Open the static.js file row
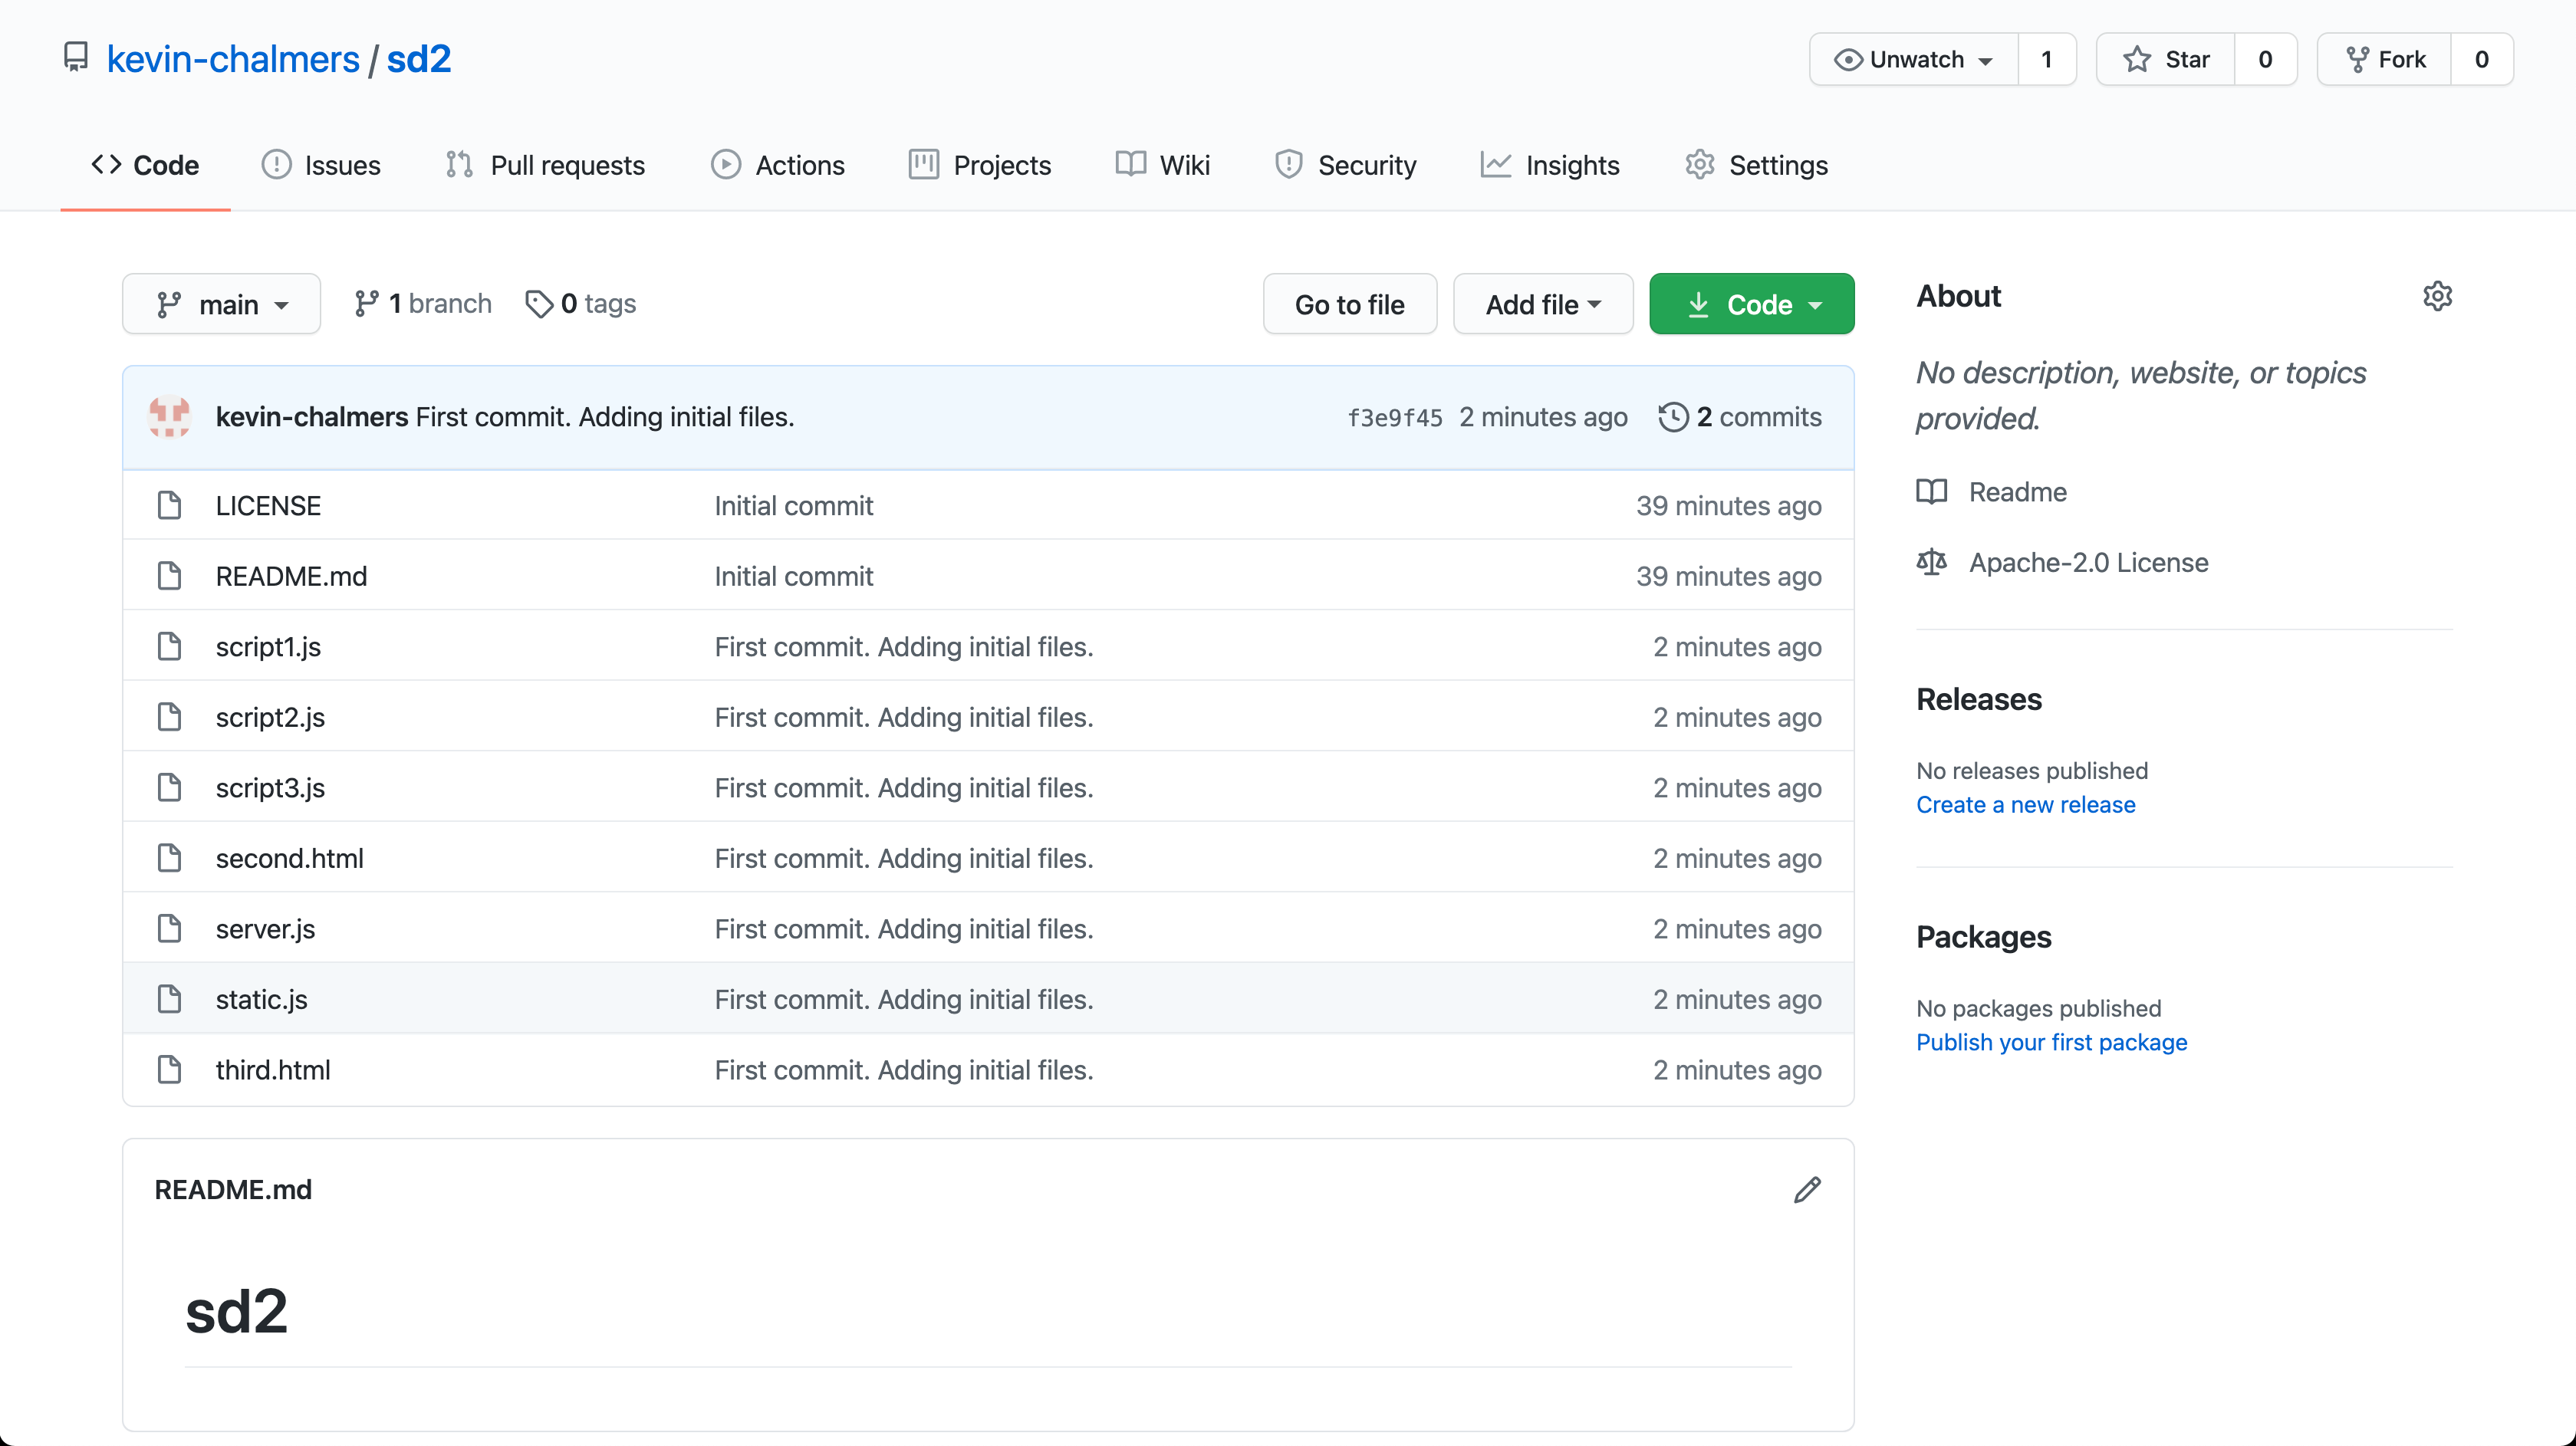Screen dimensions: 2576x1446 tap(262, 999)
